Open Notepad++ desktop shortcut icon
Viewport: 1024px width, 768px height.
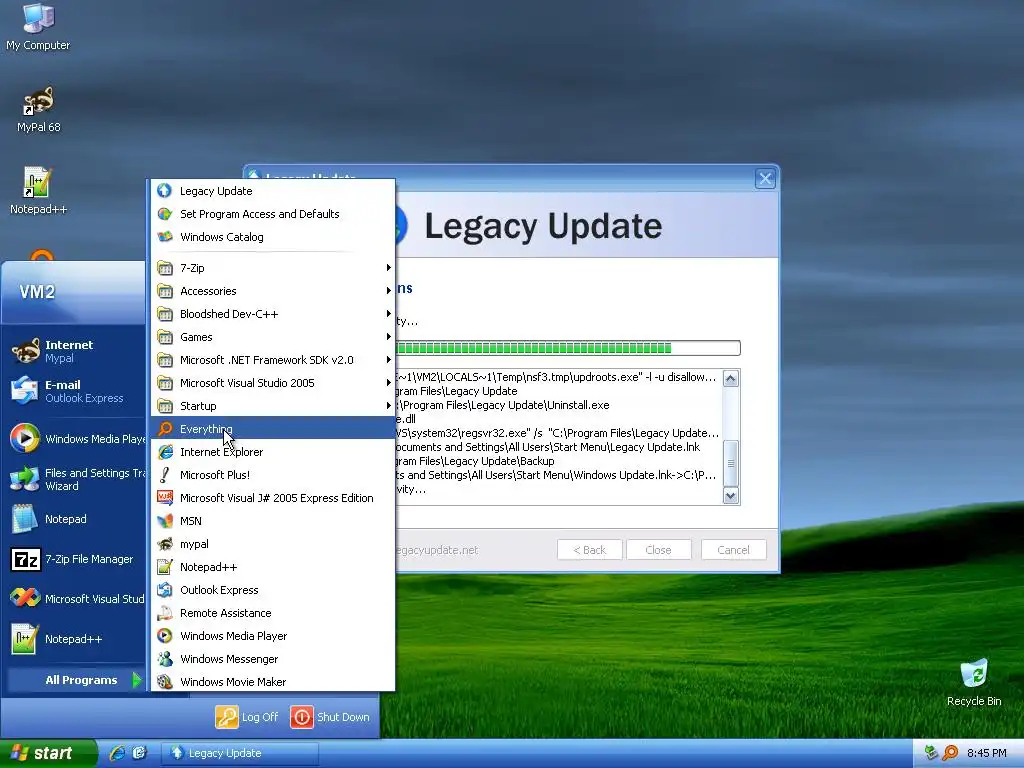(x=38, y=190)
